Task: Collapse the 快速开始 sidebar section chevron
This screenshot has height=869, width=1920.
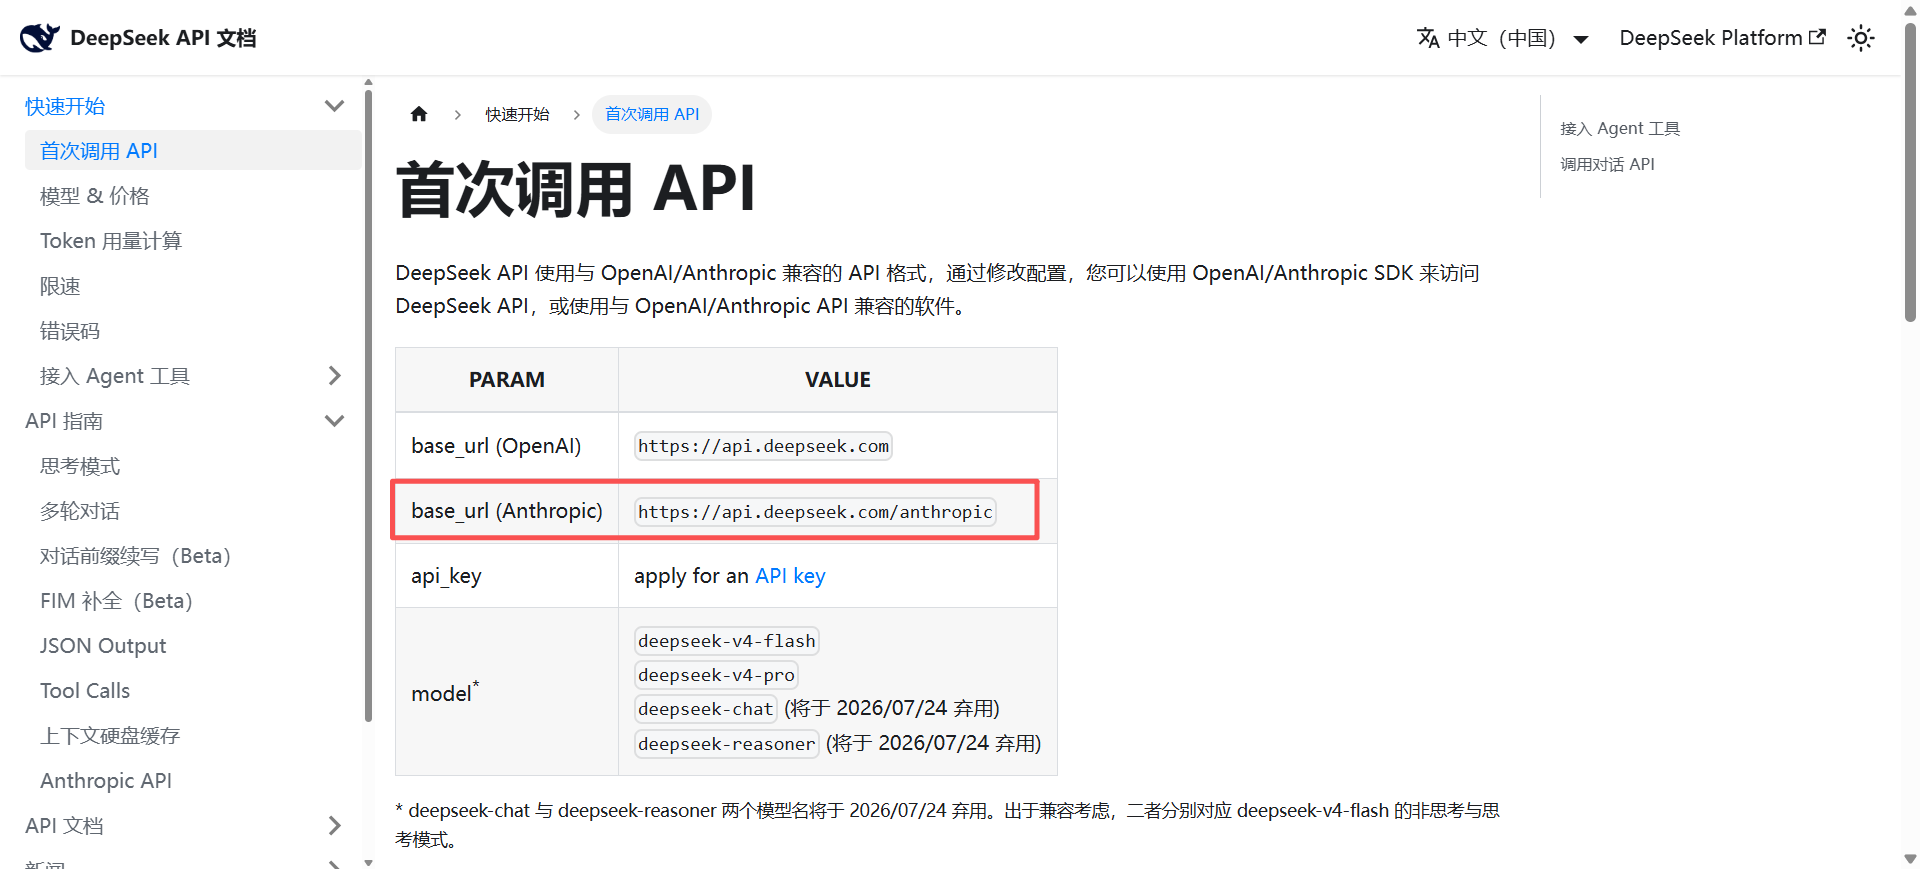Action: tap(335, 106)
